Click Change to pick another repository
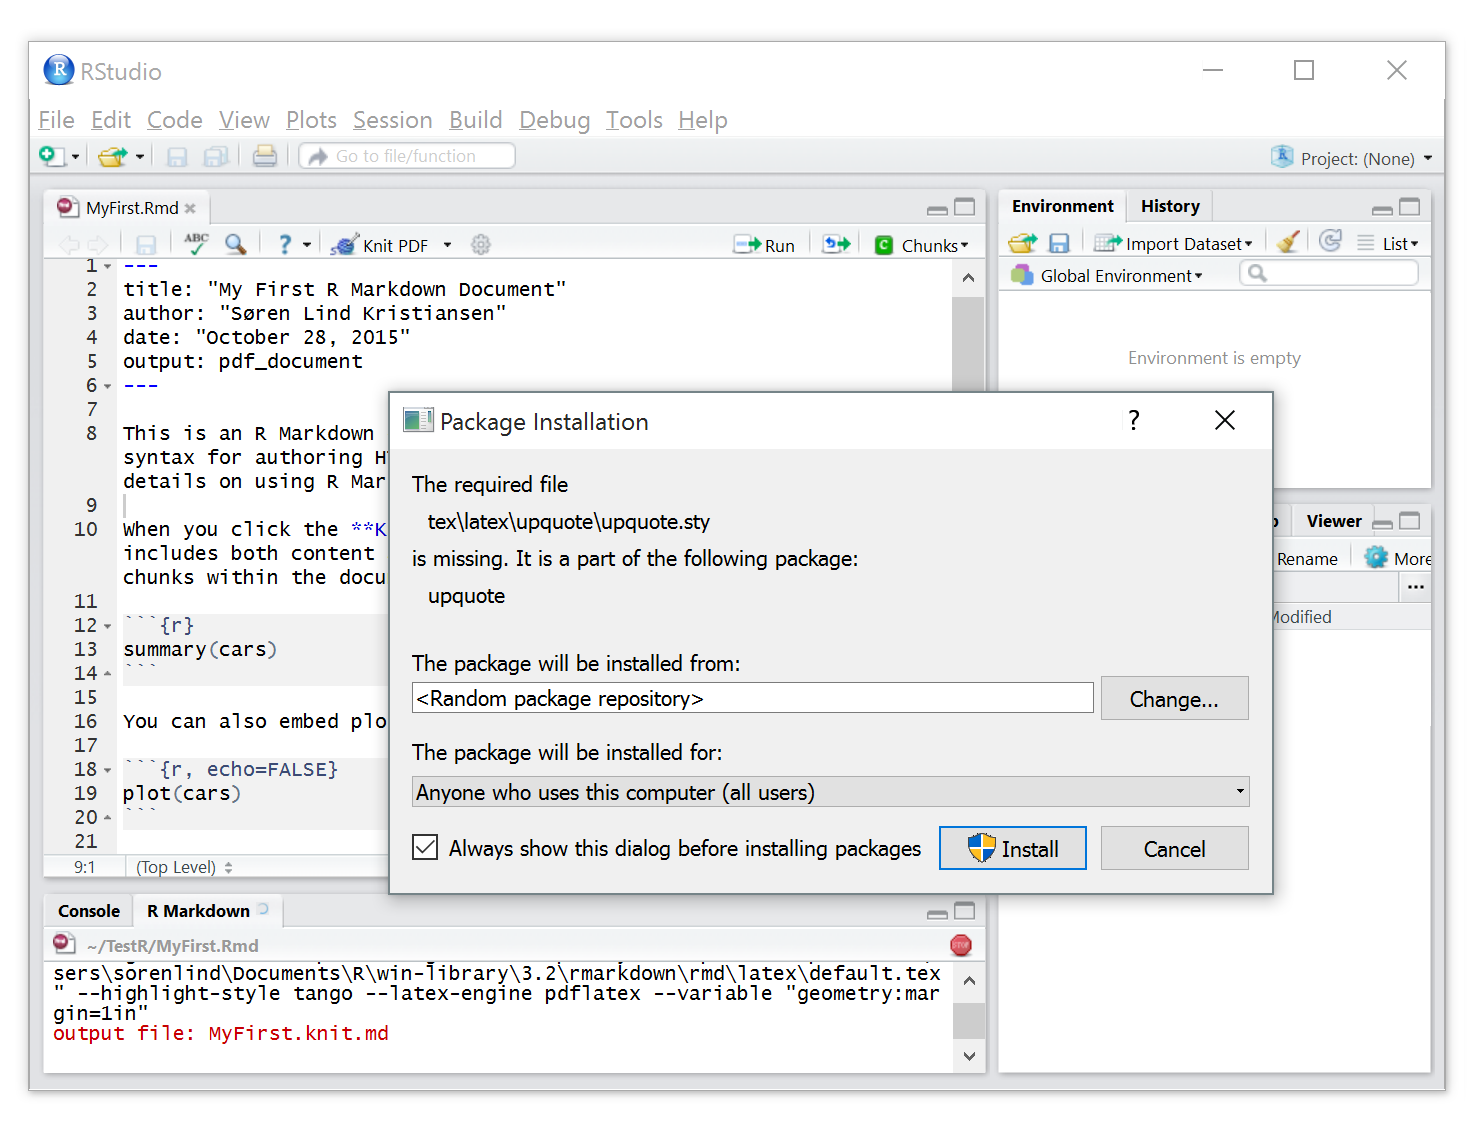This screenshot has width=1474, height=1143. (x=1174, y=698)
